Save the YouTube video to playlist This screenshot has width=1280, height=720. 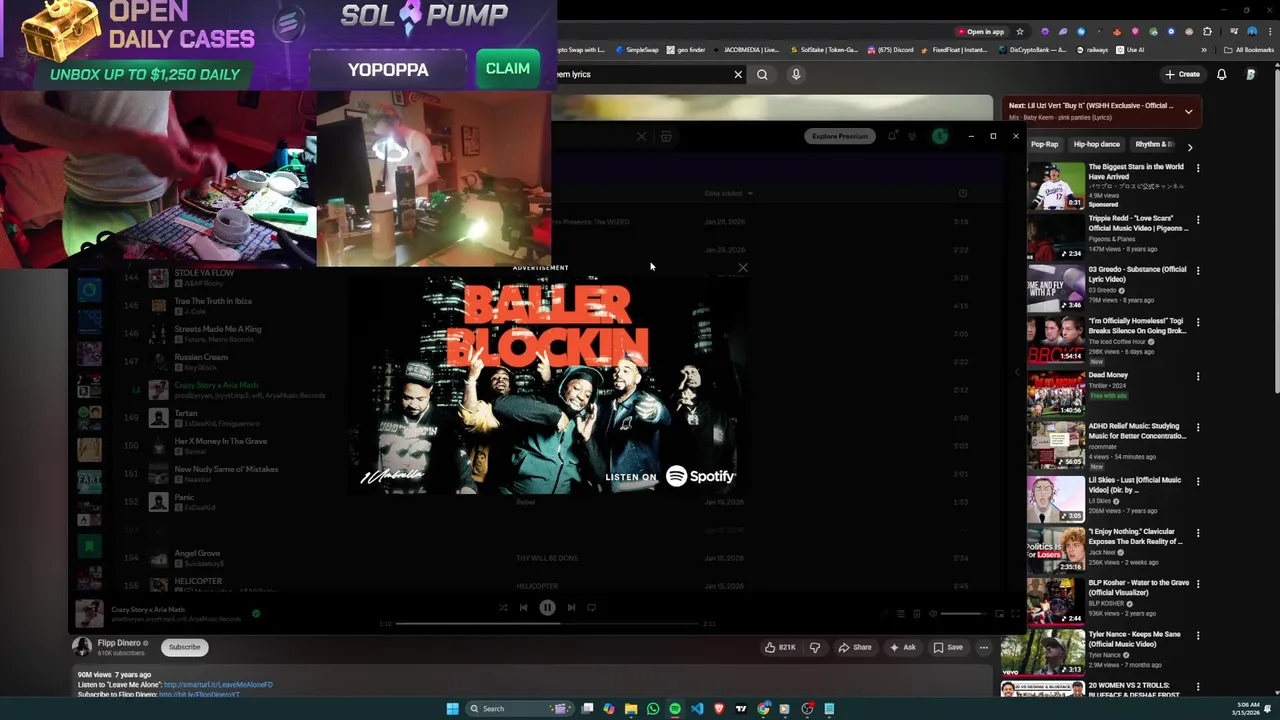point(948,647)
